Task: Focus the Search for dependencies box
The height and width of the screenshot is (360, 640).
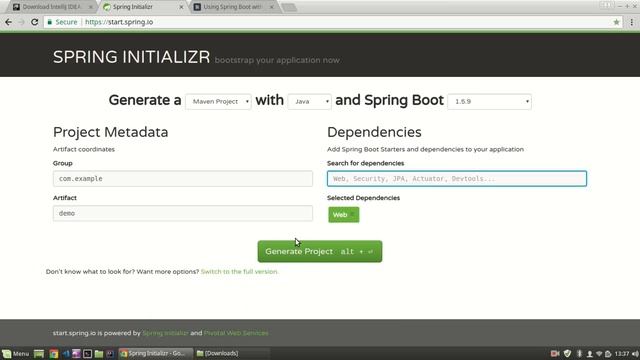Action: (x=457, y=179)
